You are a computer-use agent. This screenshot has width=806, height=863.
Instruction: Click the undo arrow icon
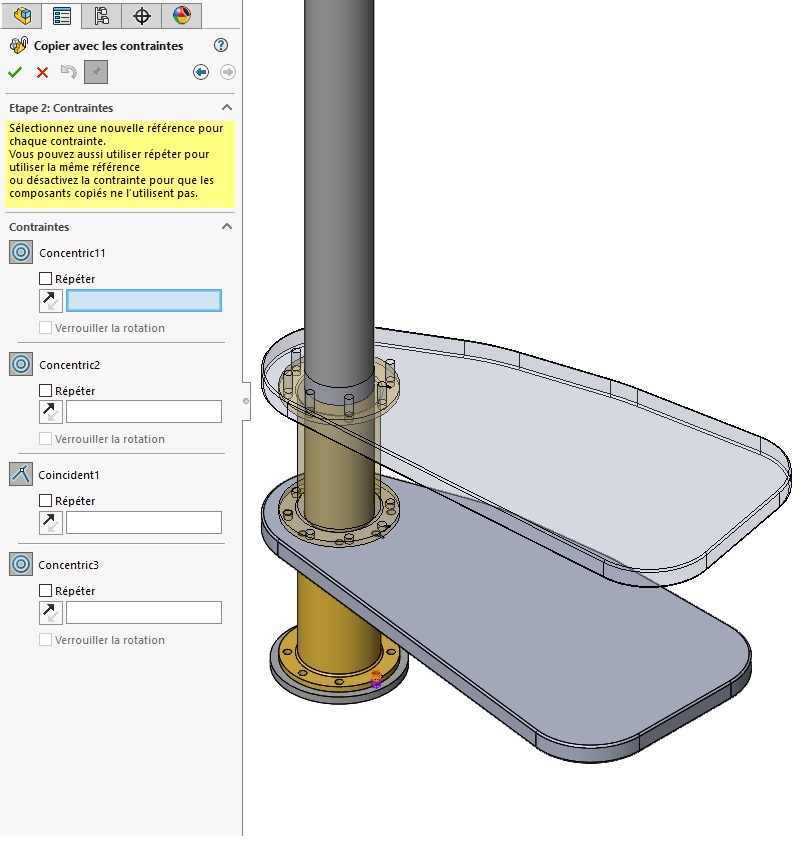point(69,72)
